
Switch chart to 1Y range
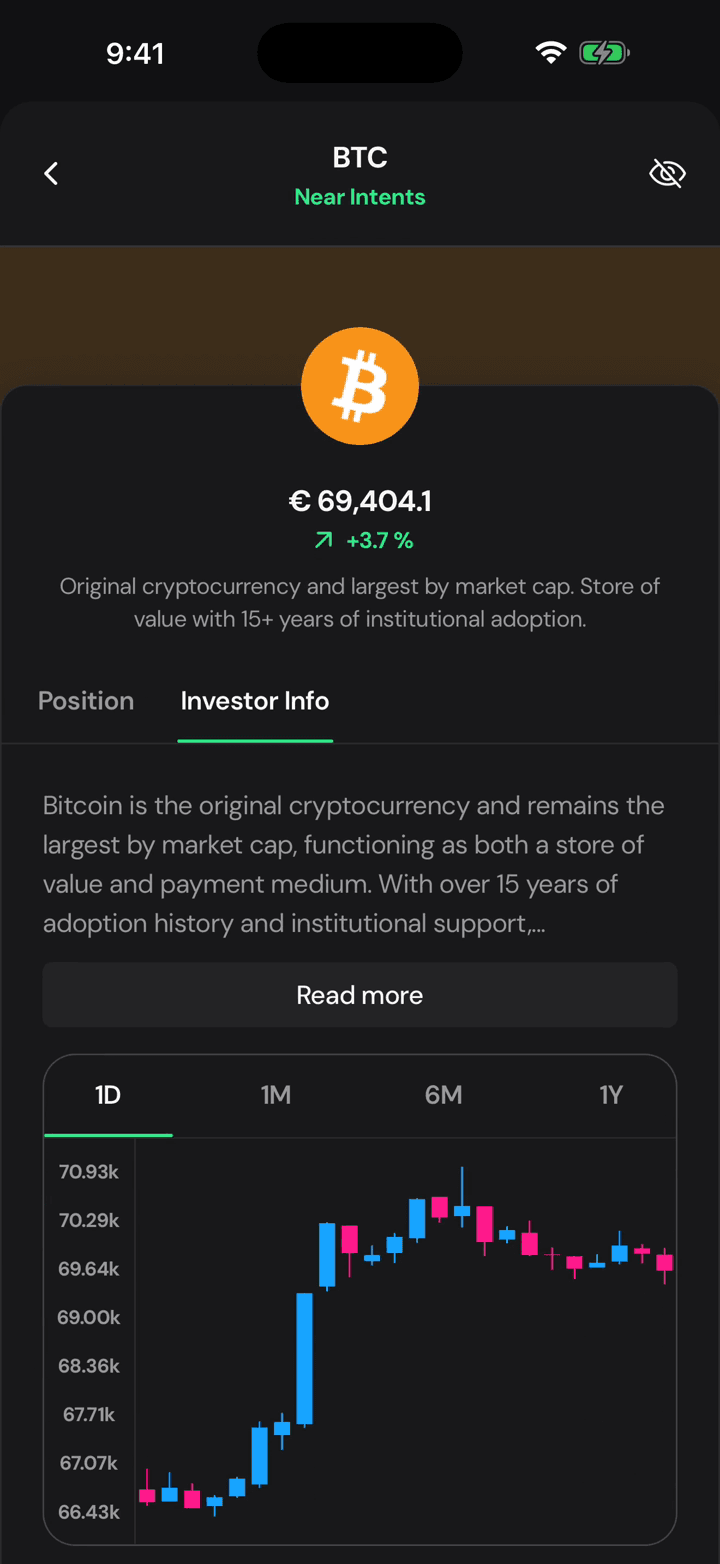[611, 1095]
